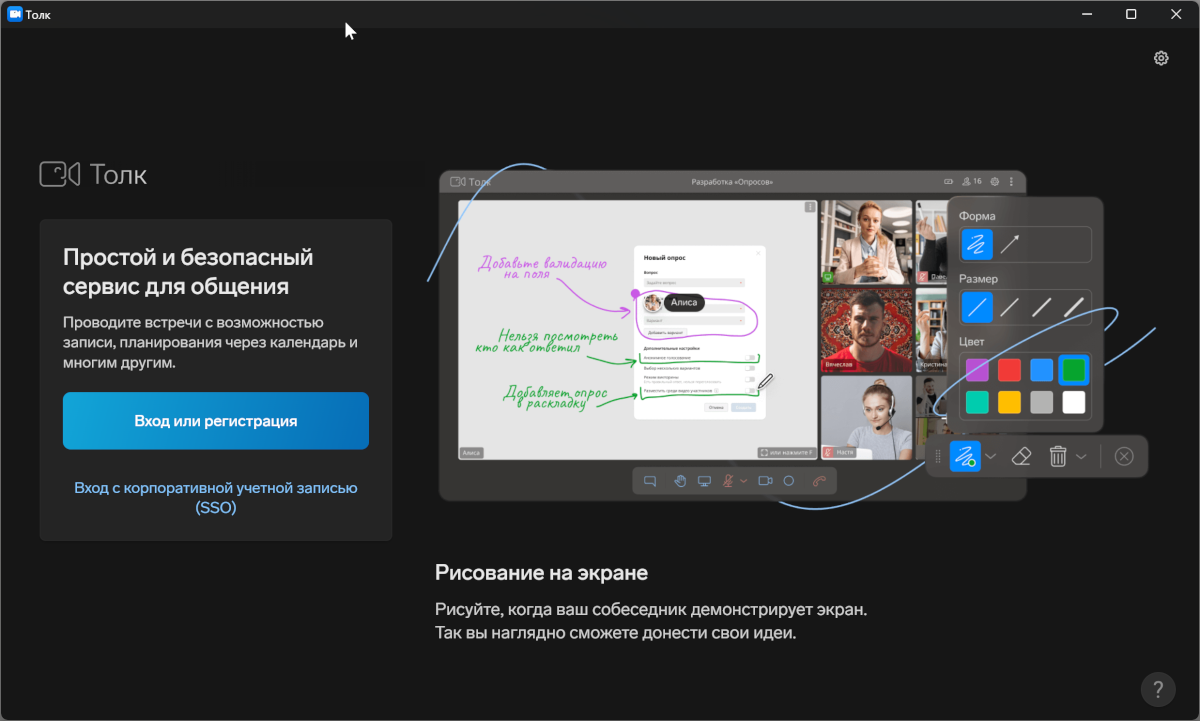1200x721 pixels.
Task: Click the screen share monitor icon
Action: (704, 481)
